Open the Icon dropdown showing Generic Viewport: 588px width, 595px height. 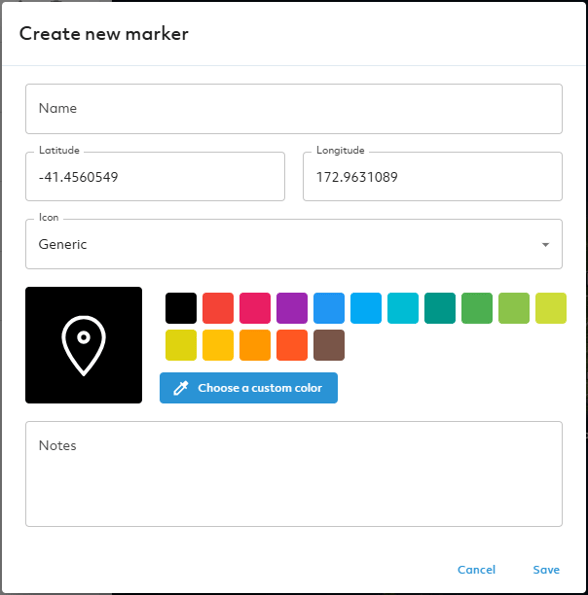point(294,244)
